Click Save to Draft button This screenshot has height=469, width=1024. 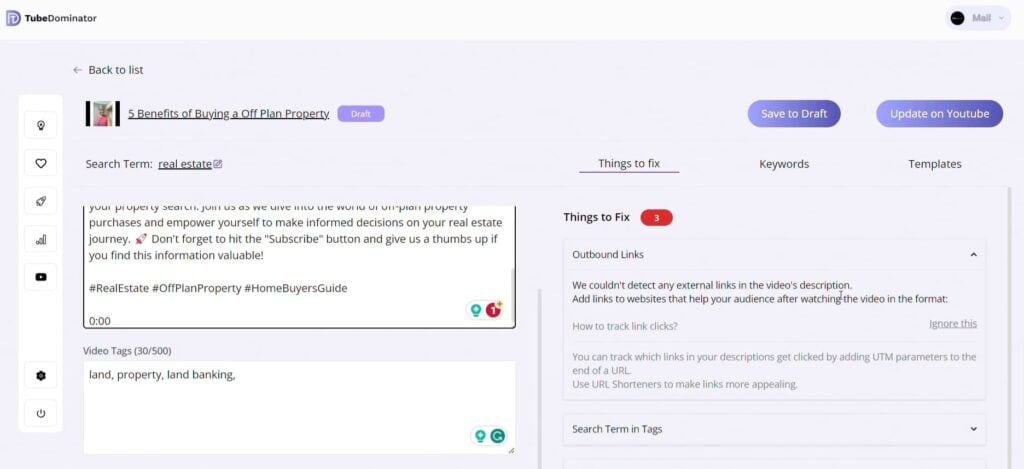(794, 114)
